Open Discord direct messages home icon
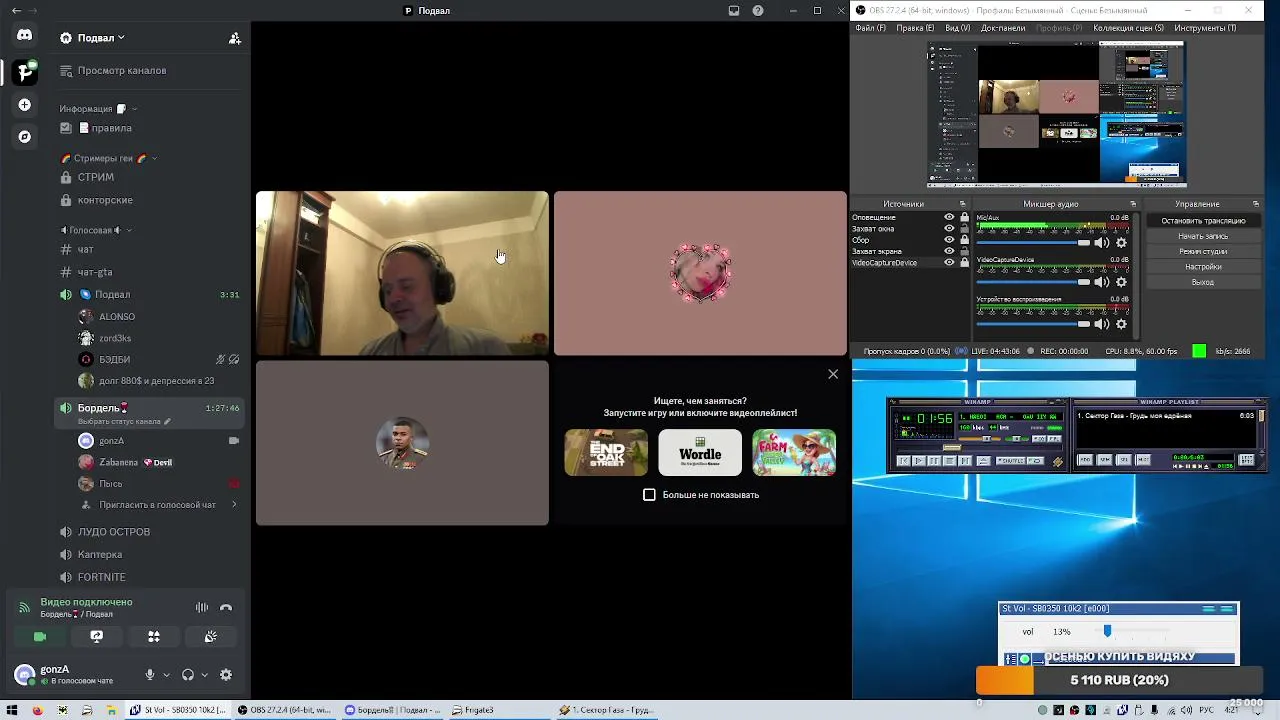Screen dimensions: 1280x720 coord(25,35)
